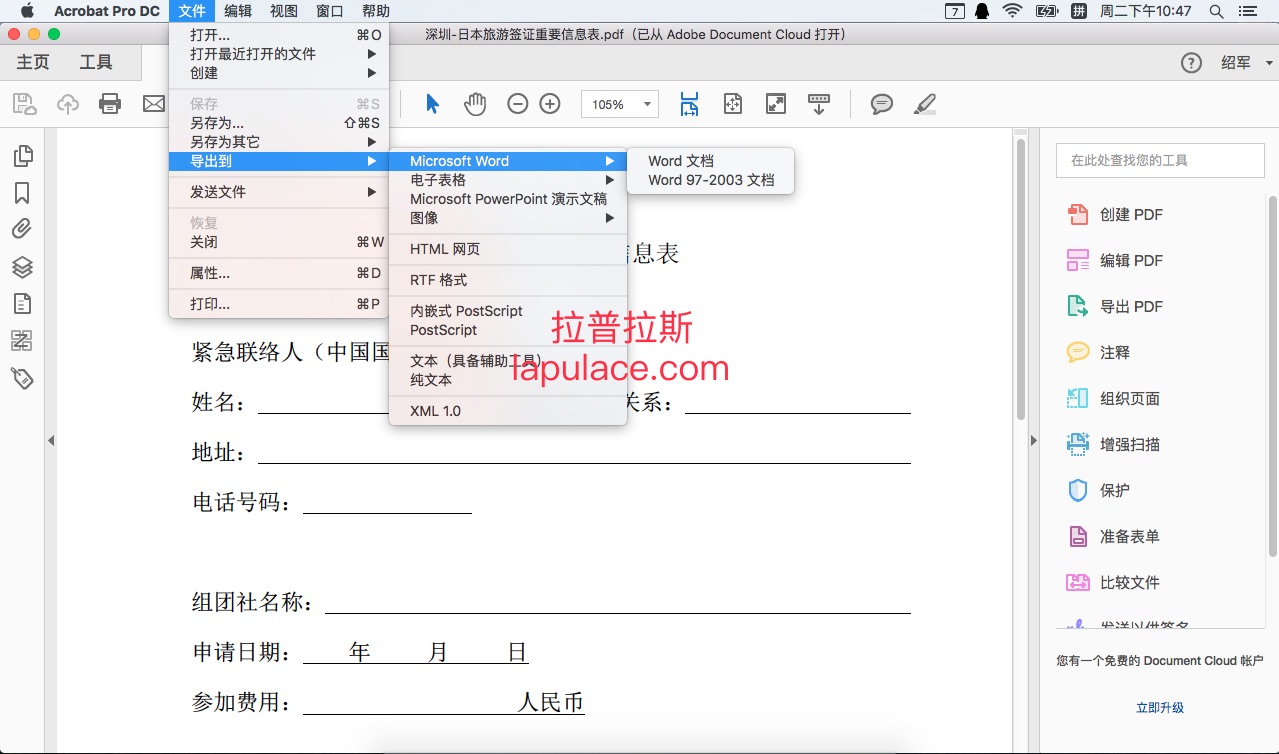
Task: Expand the 发送文件 submenu
Action: [x=279, y=192]
